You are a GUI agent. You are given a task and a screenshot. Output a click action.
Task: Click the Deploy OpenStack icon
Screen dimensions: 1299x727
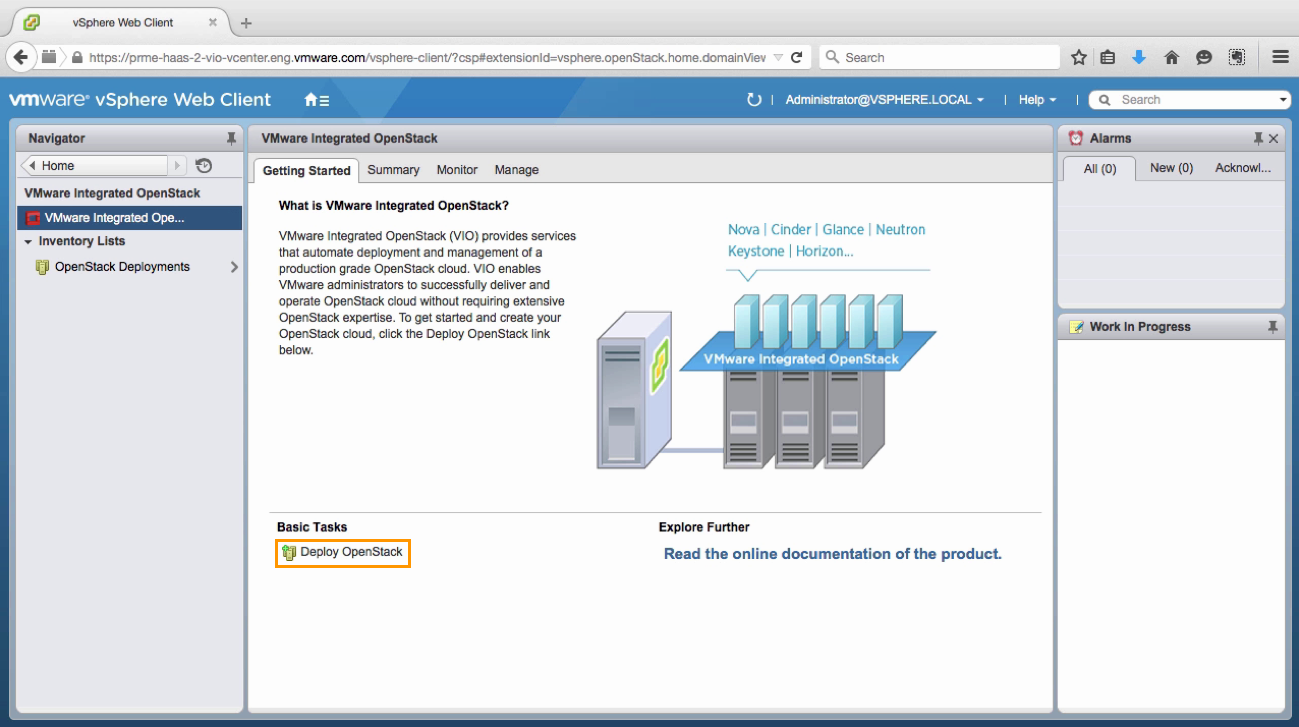coord(289,553)
